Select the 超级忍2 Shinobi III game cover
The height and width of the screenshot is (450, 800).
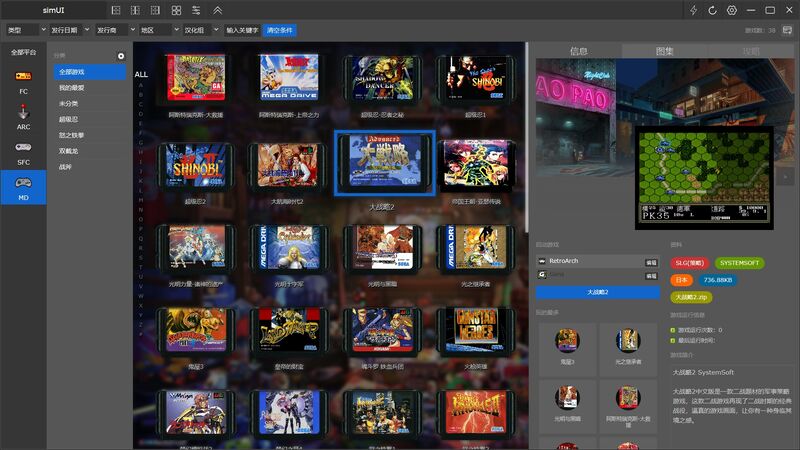(x=195, y=165)
